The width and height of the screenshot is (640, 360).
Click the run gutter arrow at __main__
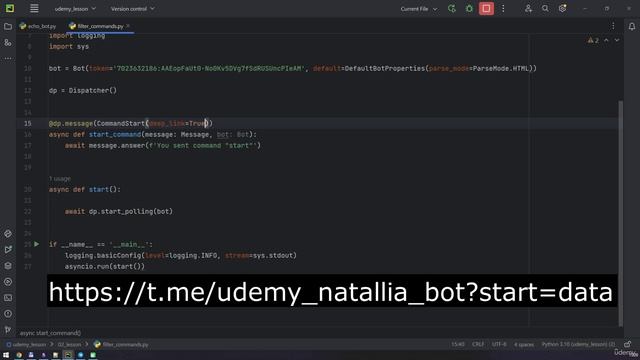tap(37, 244)
